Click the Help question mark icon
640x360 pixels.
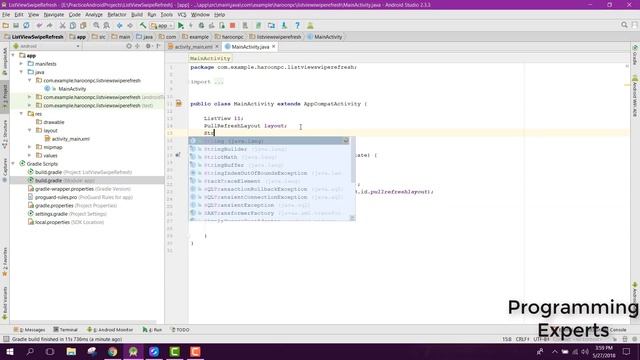point(298,25)
